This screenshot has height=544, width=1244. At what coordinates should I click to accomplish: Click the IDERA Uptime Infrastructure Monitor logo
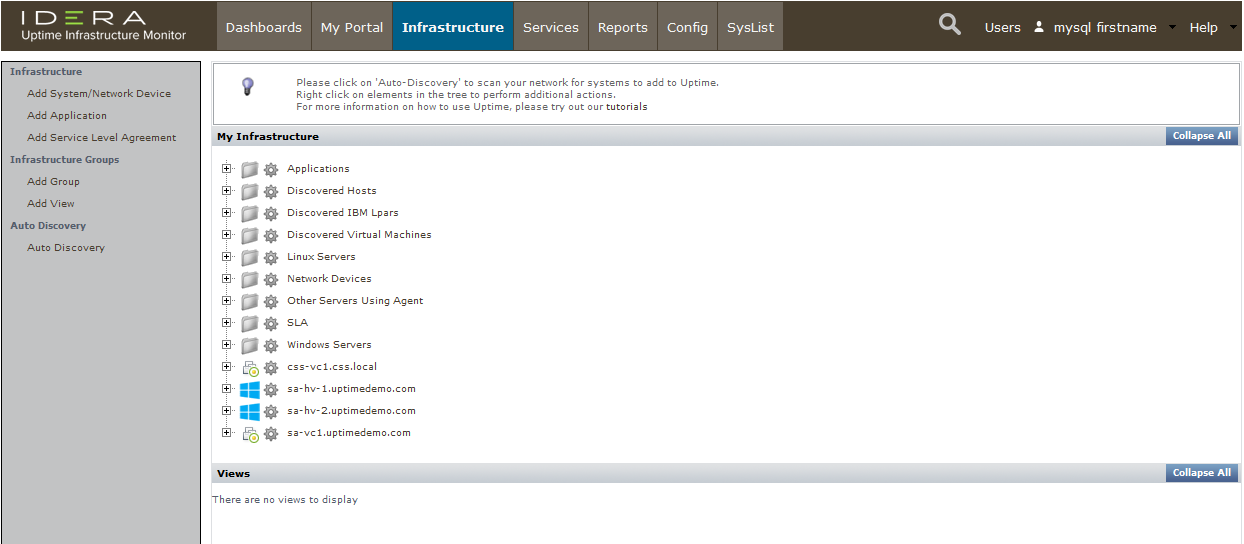(x=104, y=26)
